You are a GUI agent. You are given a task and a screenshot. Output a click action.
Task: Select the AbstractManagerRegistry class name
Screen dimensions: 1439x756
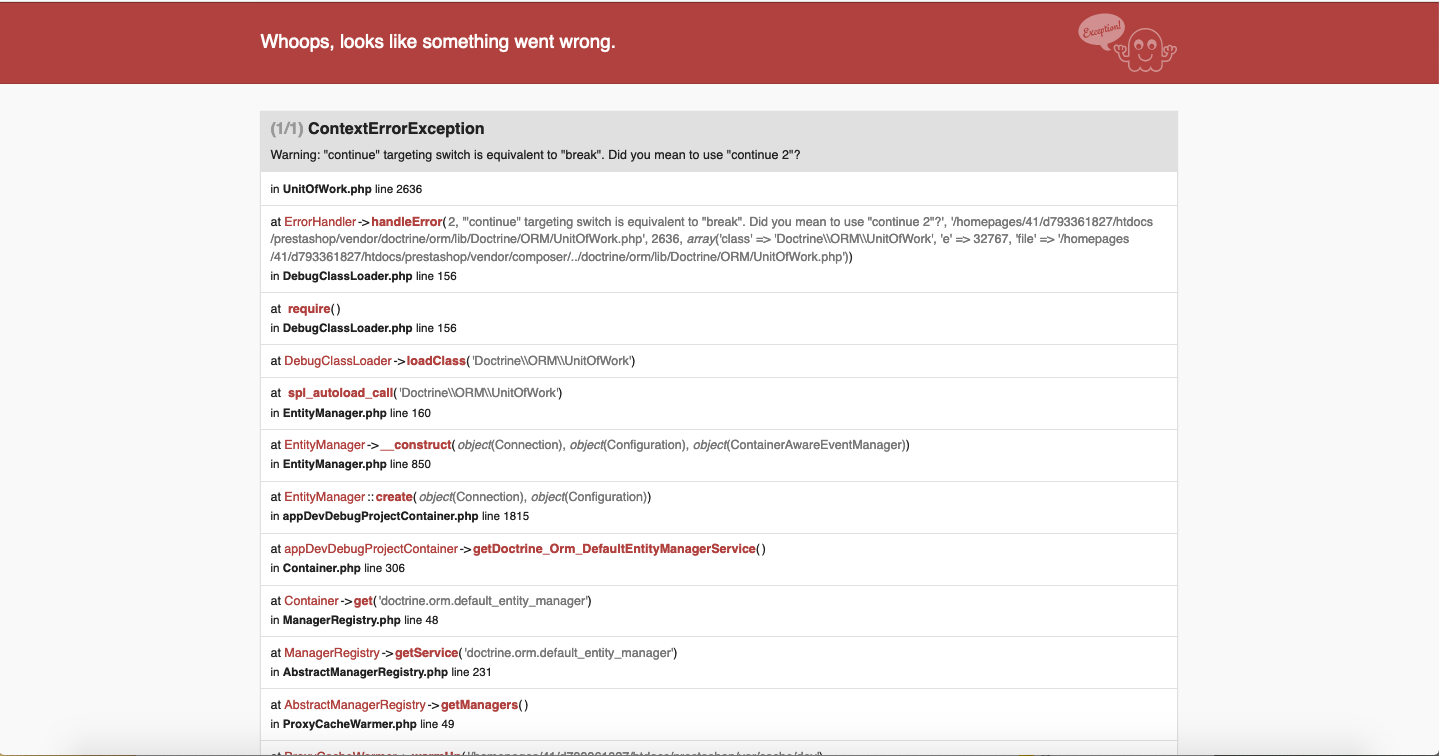355,705
